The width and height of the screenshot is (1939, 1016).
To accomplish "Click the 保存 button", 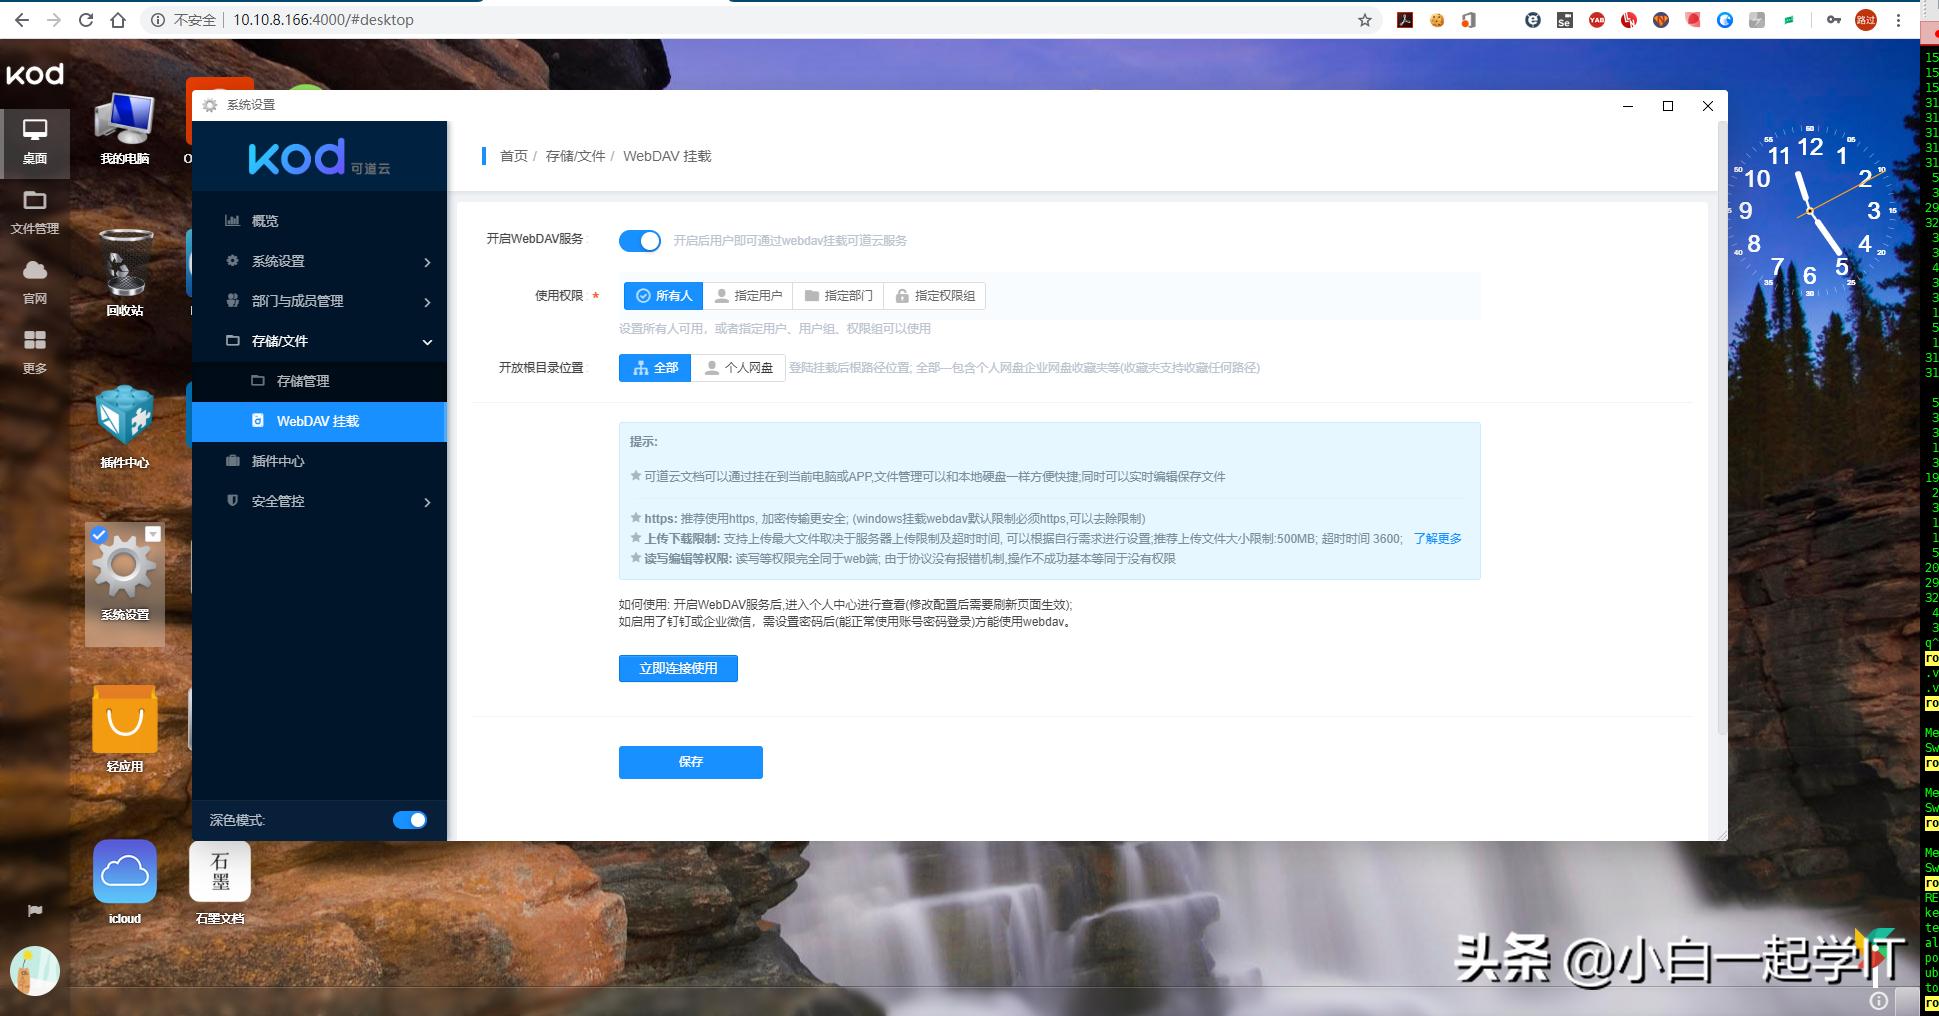I will click(690, 762).
